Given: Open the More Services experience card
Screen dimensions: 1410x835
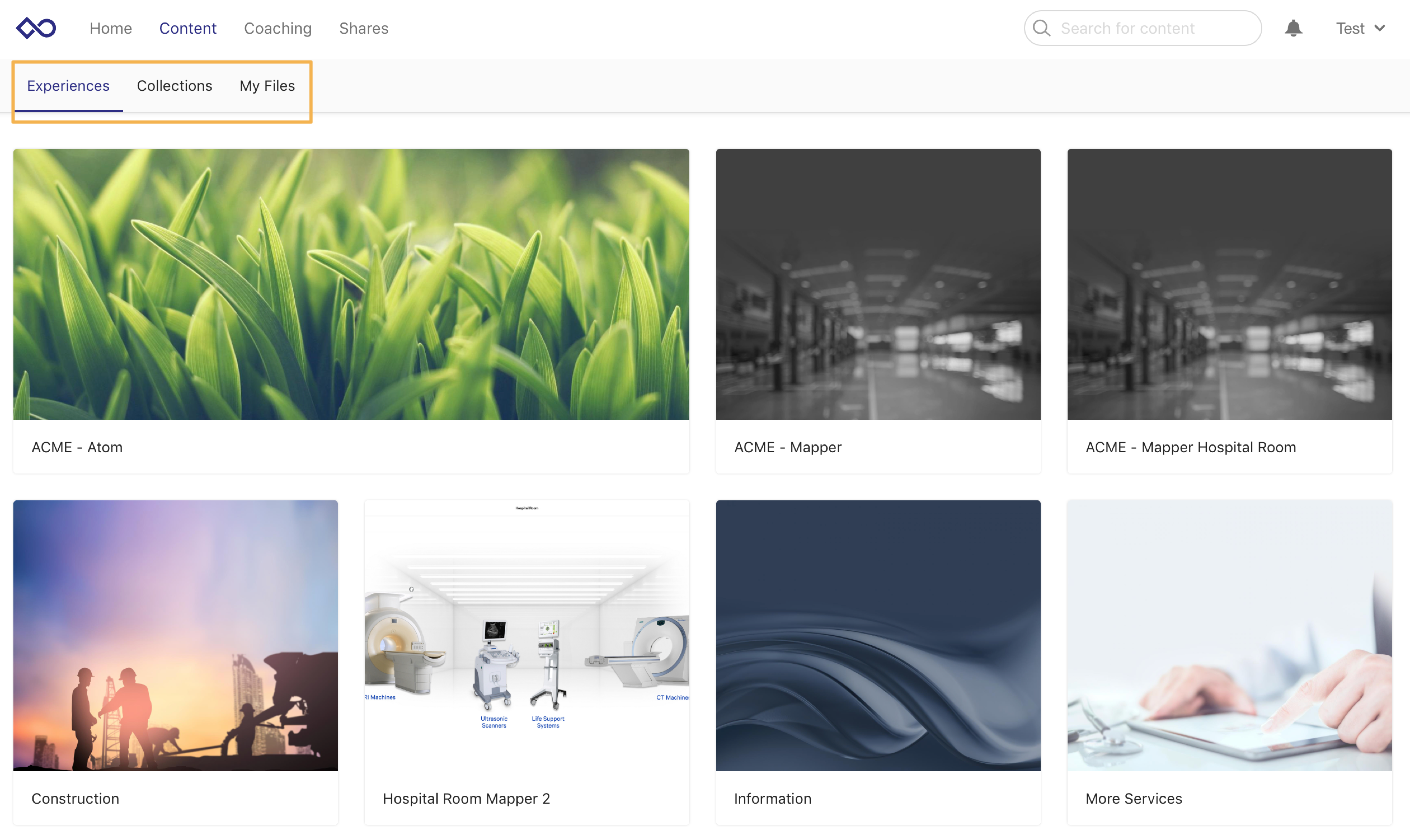Looking at the screenshot, I should (x=1229, y=635).
